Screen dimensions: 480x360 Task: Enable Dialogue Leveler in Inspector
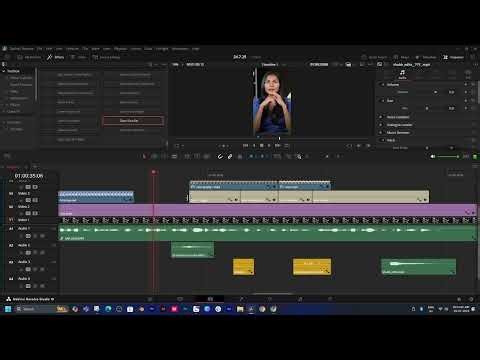pyautogui.click(x=381, y=125)
